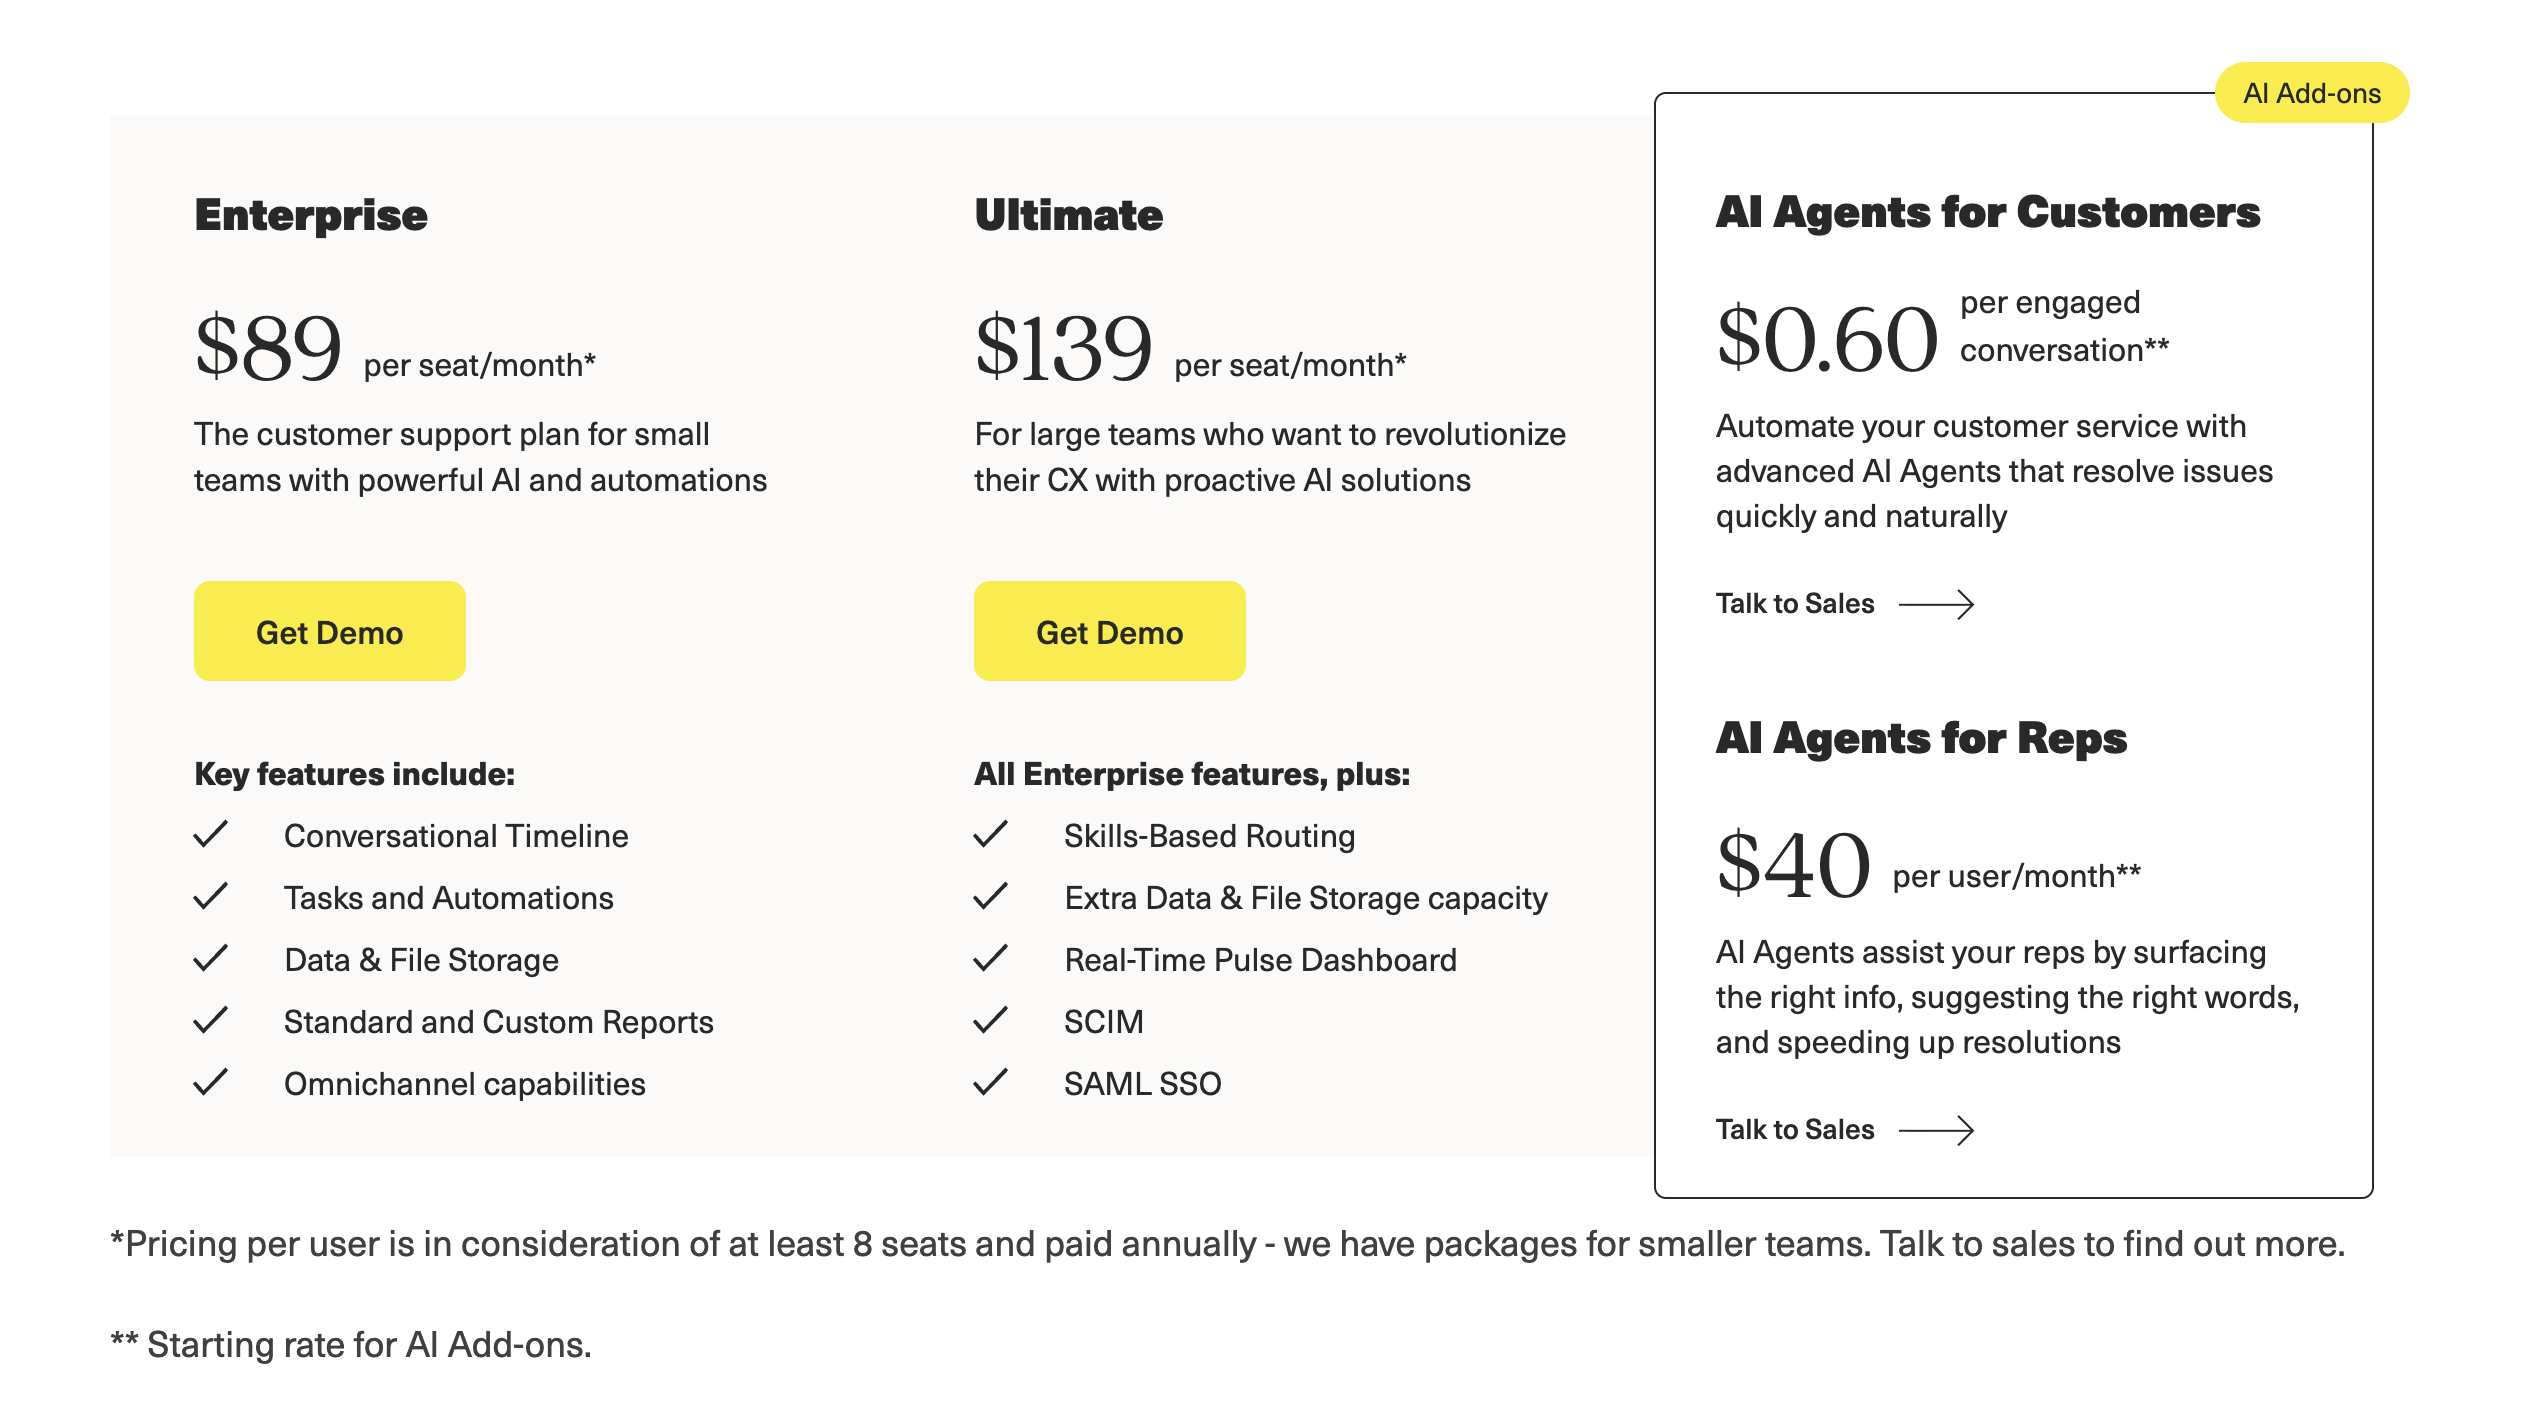Select the $0.60 conversation price text
Image resolution: width=2538 pixels, height=1428 pixels.
click(x=1827, y=338)
